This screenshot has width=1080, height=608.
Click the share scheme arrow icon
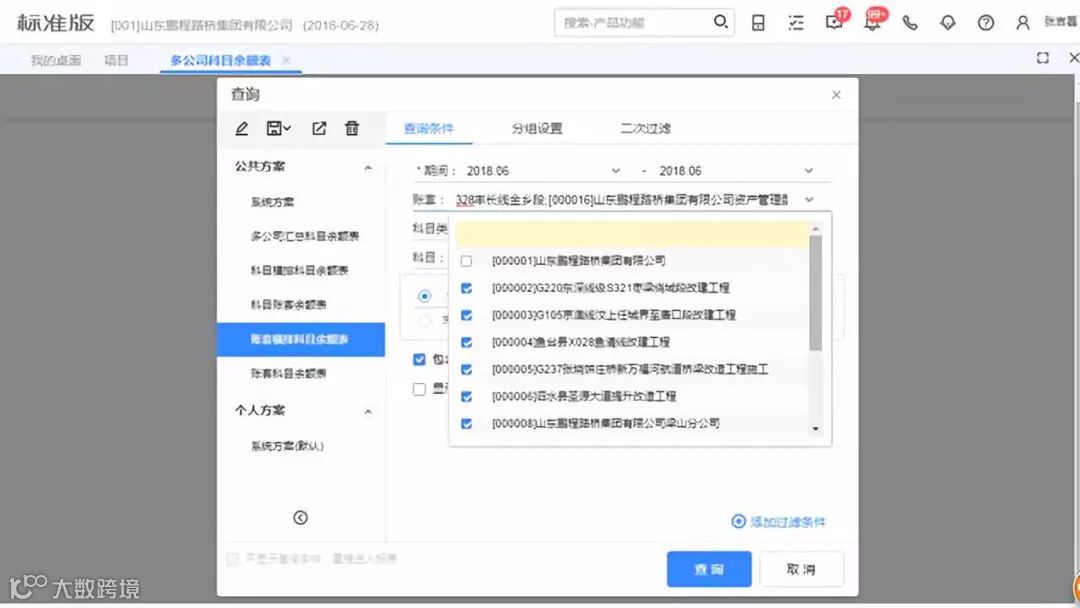(x=319, y=128)
